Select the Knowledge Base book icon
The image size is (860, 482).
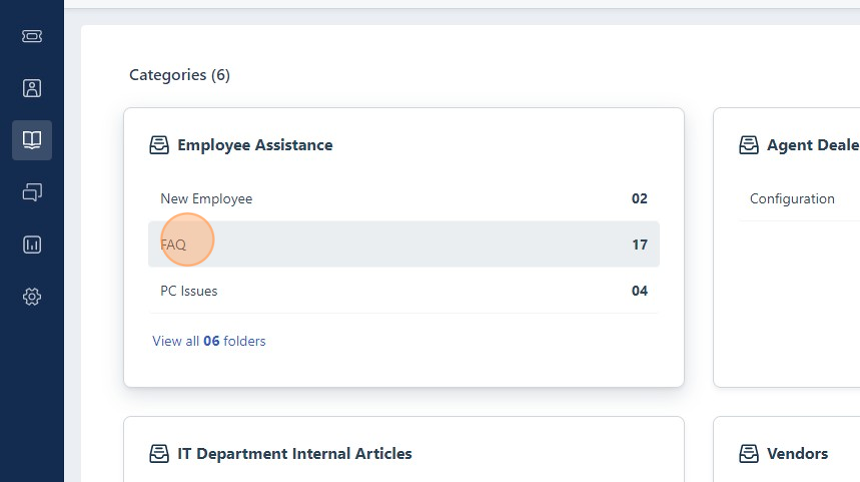(x=32, y=140)
